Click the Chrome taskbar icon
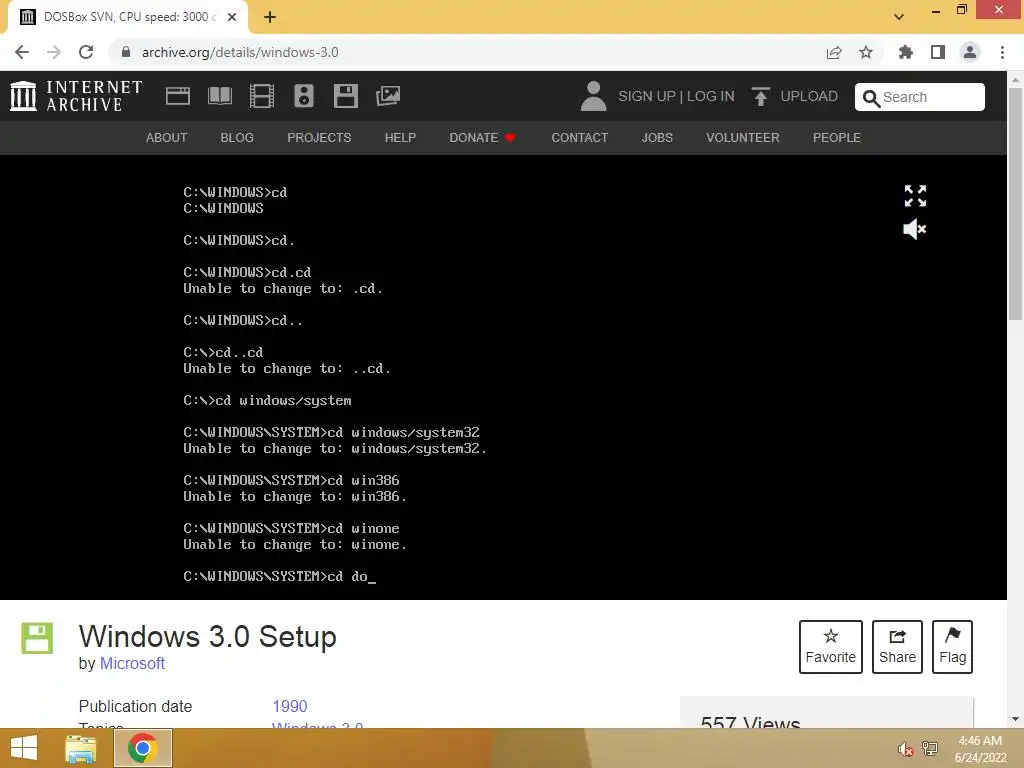Image resolution: width=1024 pixels, height=768 pixels. pos(143,748)
